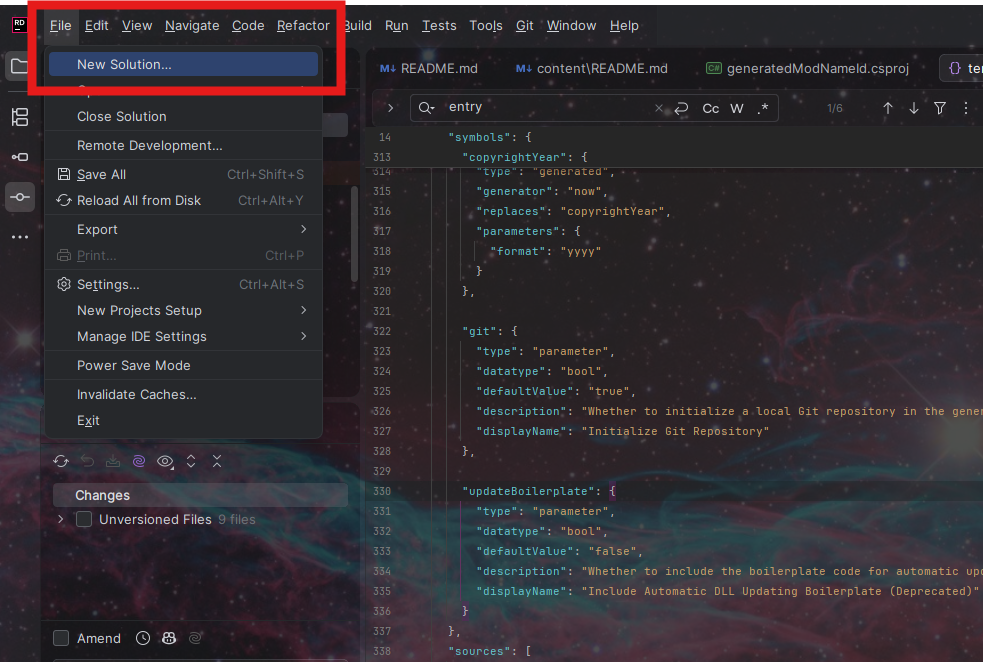Click "updateBoilerplate" key in editor
This screenshot has width=983, height=662.
pyautogui.click(x=528, y=491)
